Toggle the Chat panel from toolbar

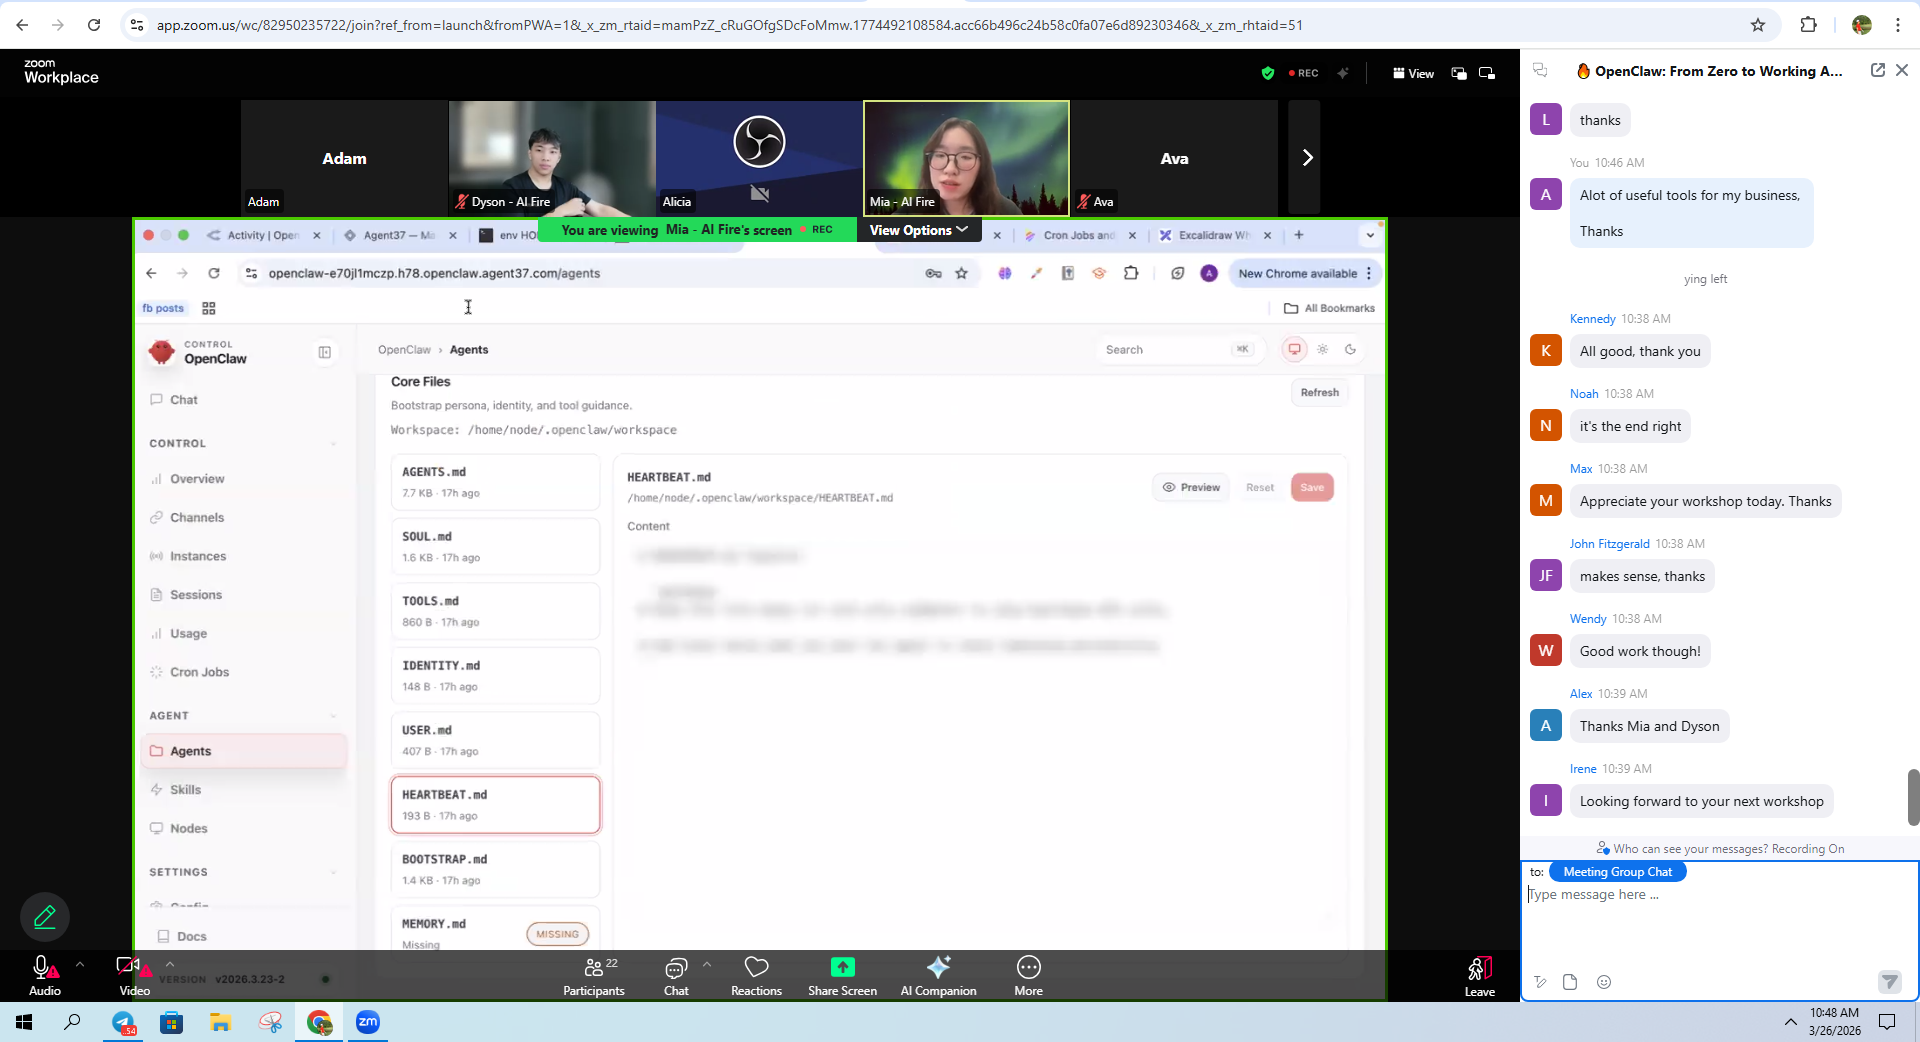[676, 976]
